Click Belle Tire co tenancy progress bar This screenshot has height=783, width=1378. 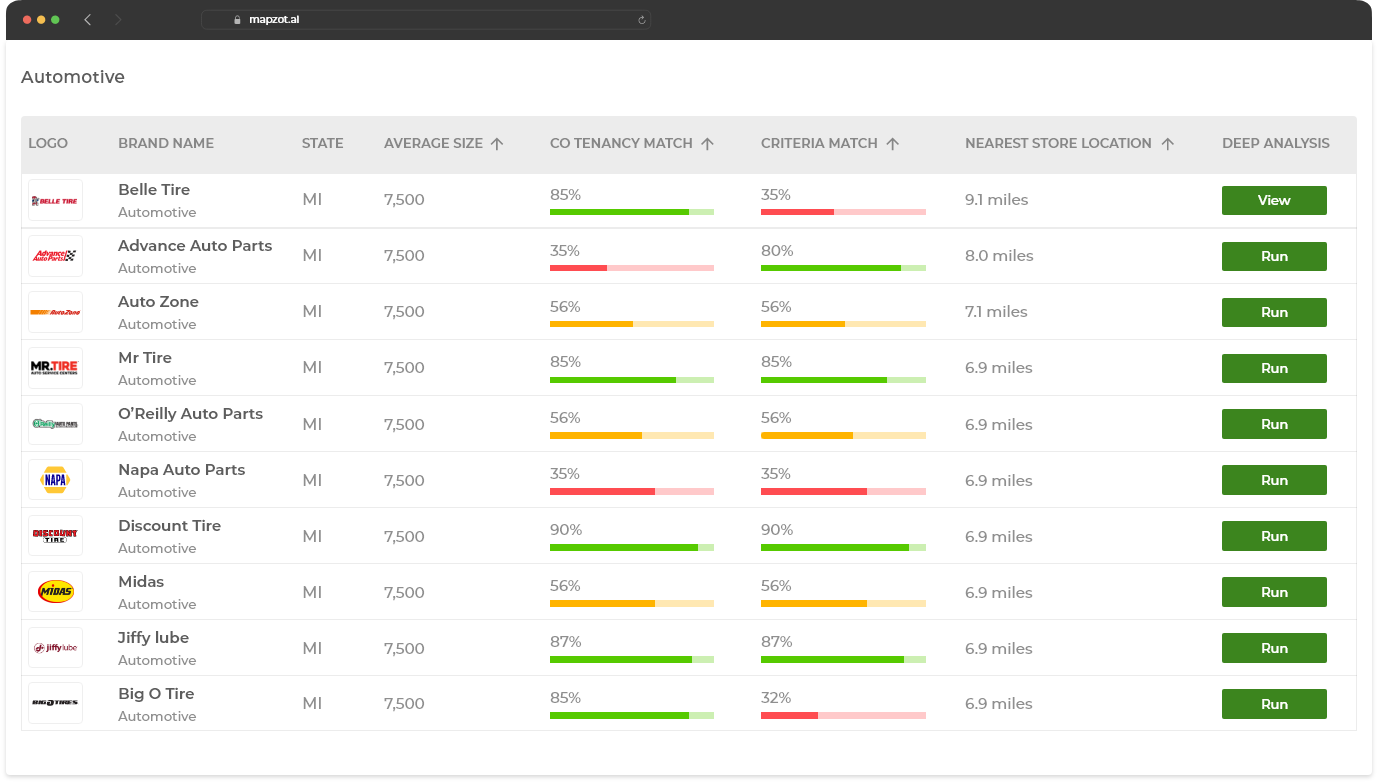[632, 212]
